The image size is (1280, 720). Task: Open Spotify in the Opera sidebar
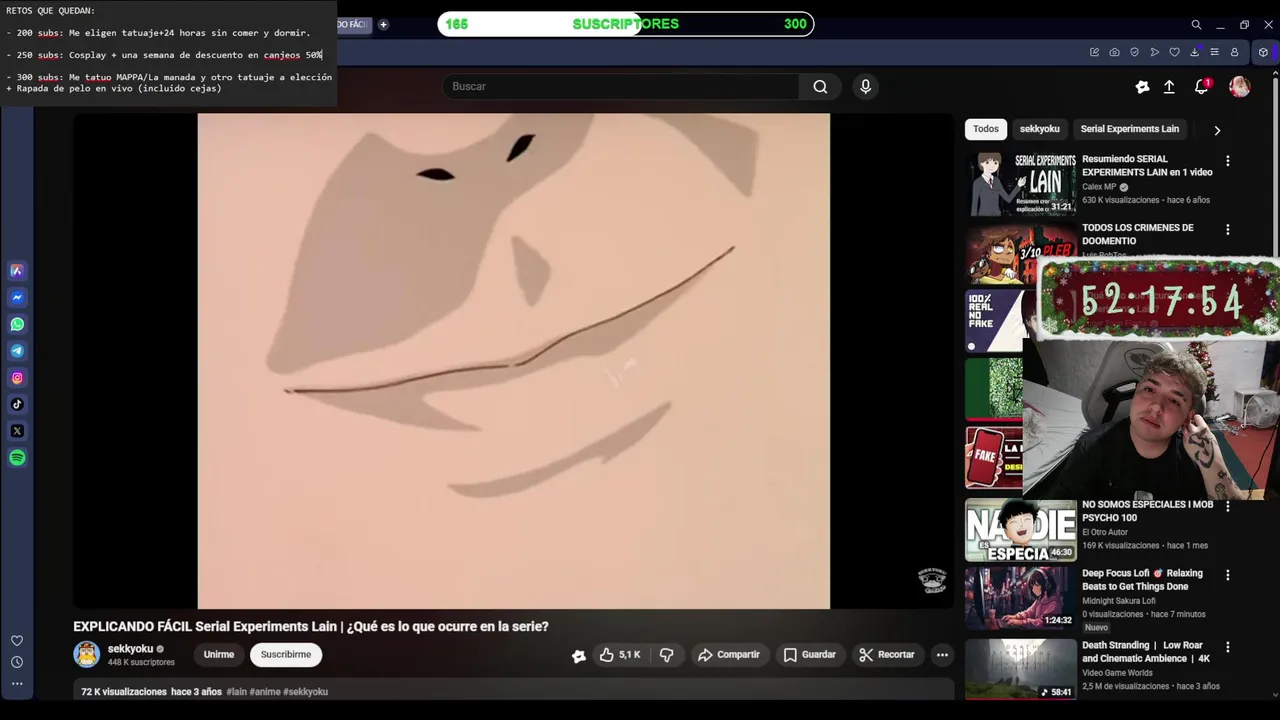click(x=17, y=458)
